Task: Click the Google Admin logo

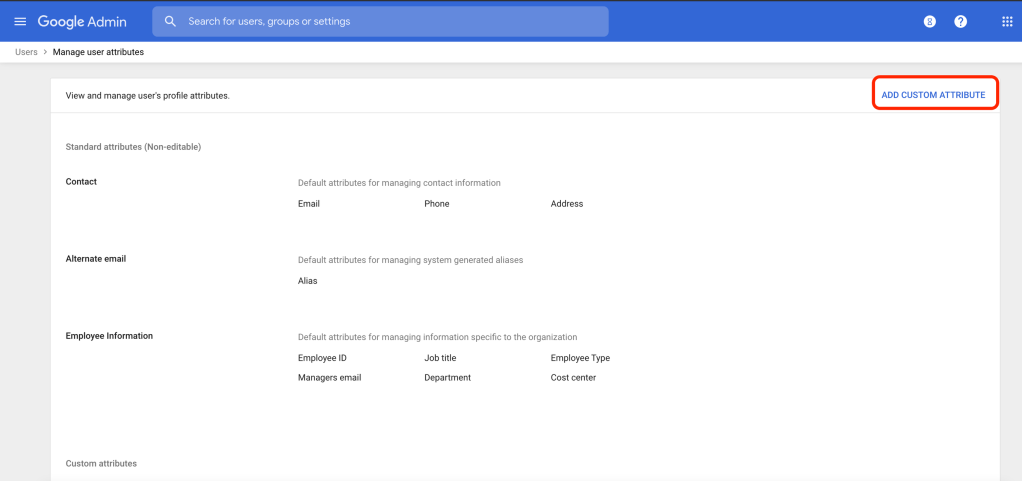Action: (88, 21)
